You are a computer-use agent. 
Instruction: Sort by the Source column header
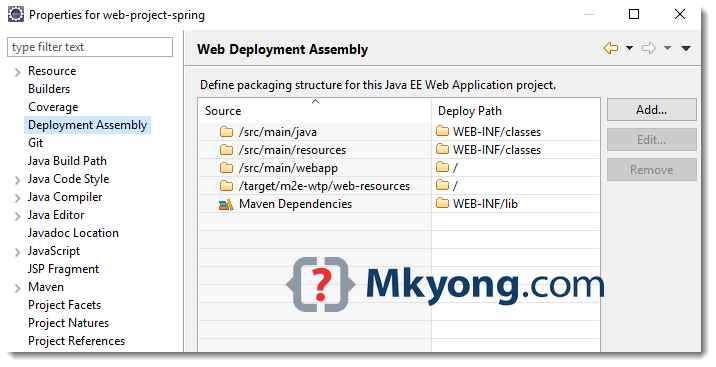click(x=315, y=110)
